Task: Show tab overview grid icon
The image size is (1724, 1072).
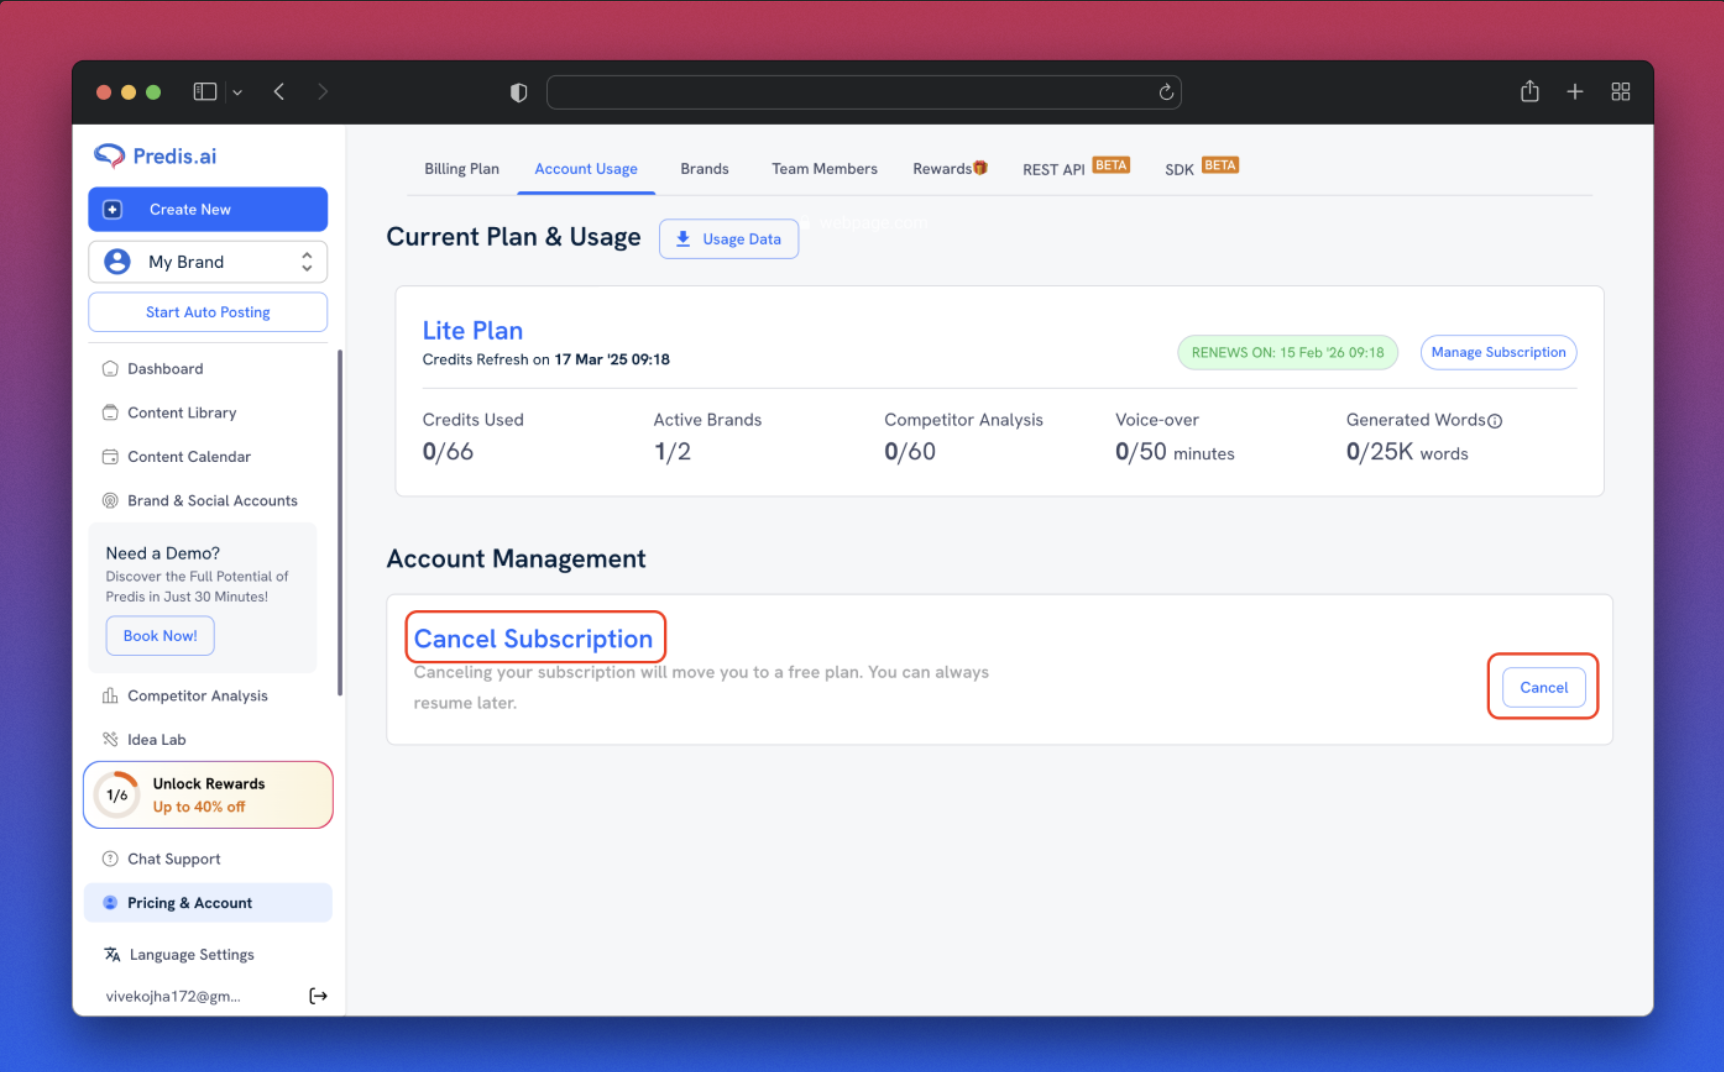Action: pos(1620,92)
